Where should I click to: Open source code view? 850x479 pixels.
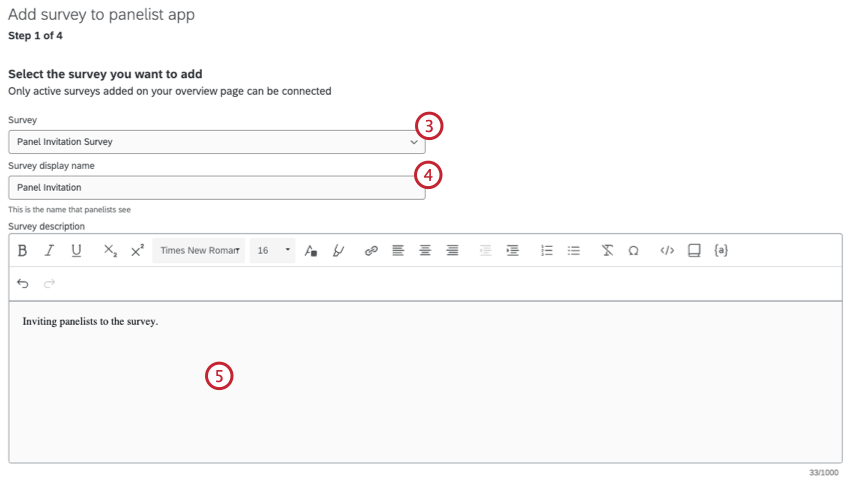[x=667, y=250]
